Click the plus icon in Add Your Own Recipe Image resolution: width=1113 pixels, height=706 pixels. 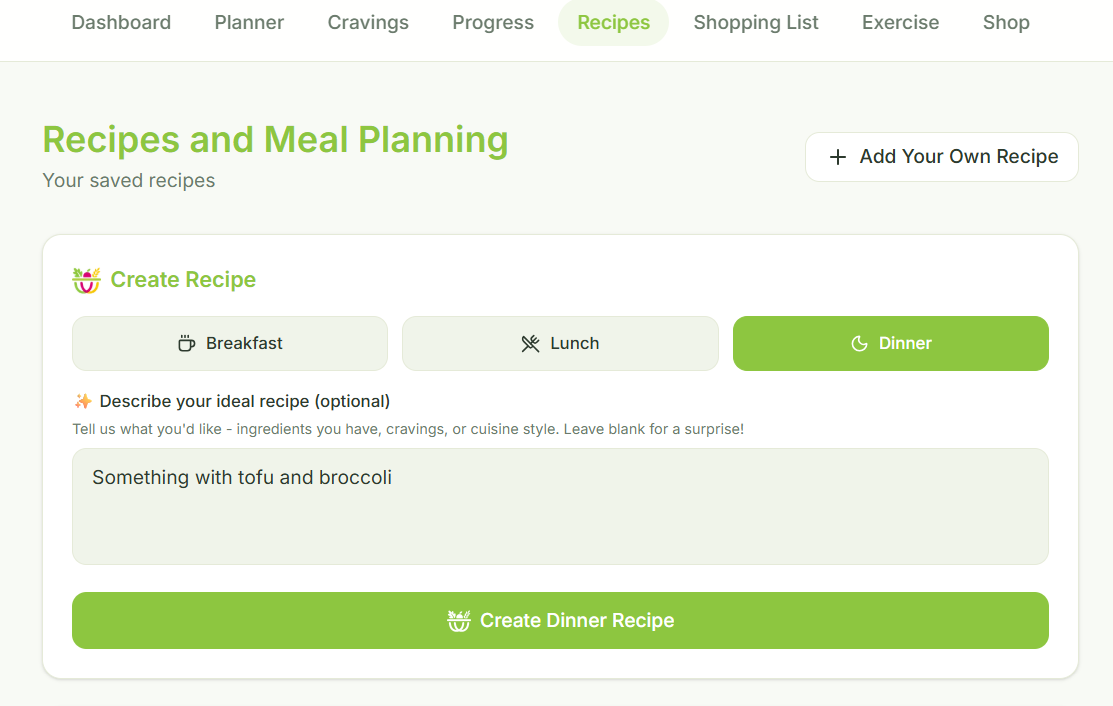click(837, 157)
